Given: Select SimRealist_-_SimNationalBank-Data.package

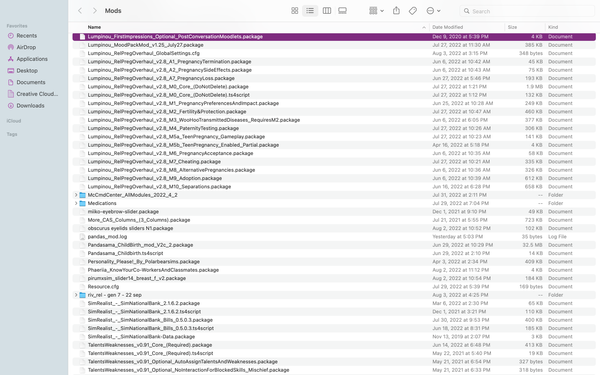Looking at the screenshot, I should (334, 337).
